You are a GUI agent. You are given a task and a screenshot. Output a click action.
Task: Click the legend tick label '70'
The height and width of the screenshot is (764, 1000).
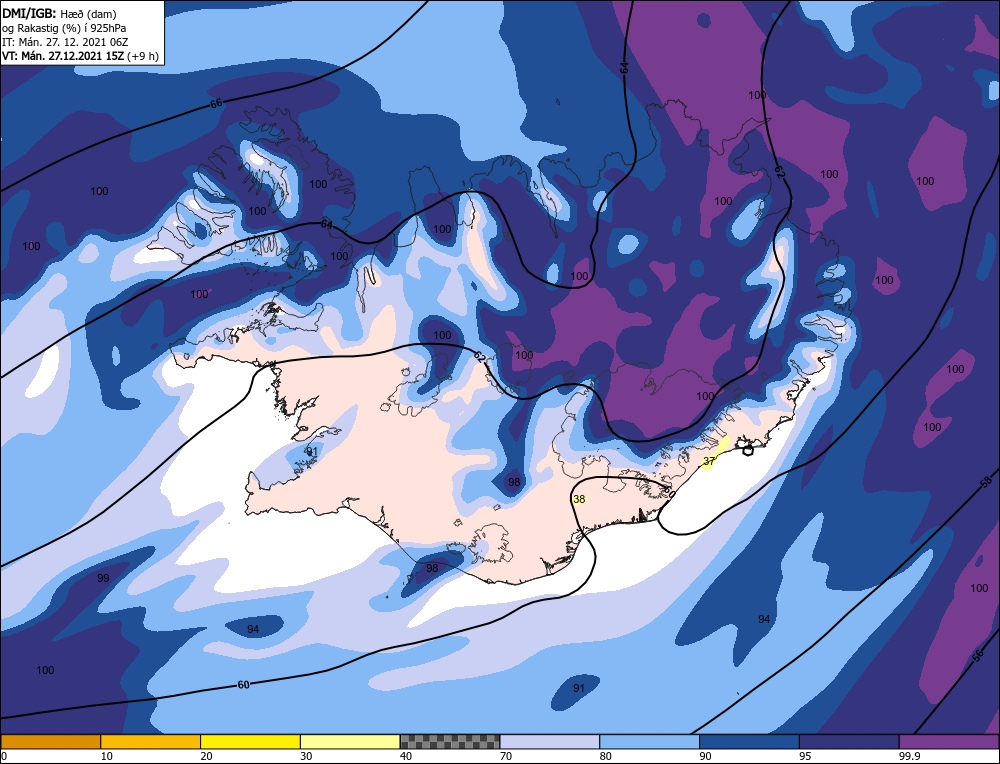coord(506,756)
